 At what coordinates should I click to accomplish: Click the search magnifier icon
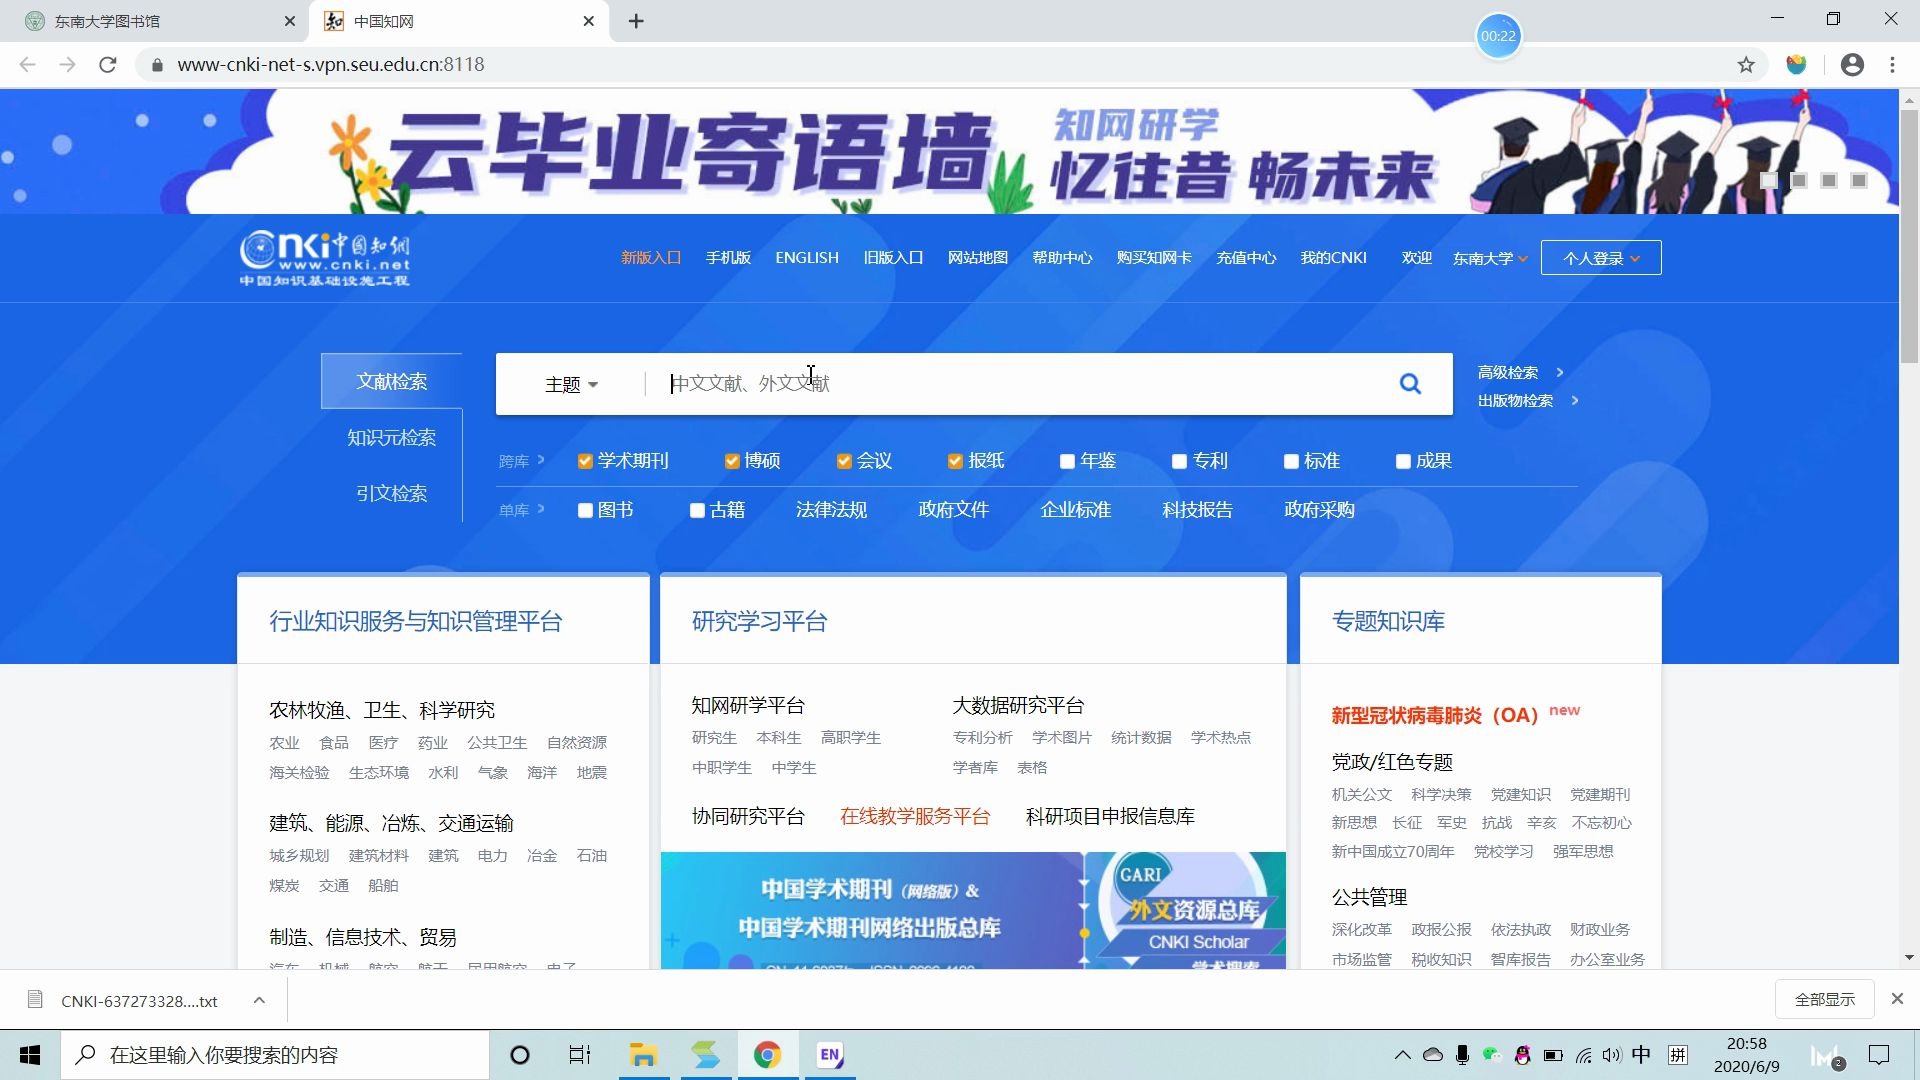pos(1410,383)
